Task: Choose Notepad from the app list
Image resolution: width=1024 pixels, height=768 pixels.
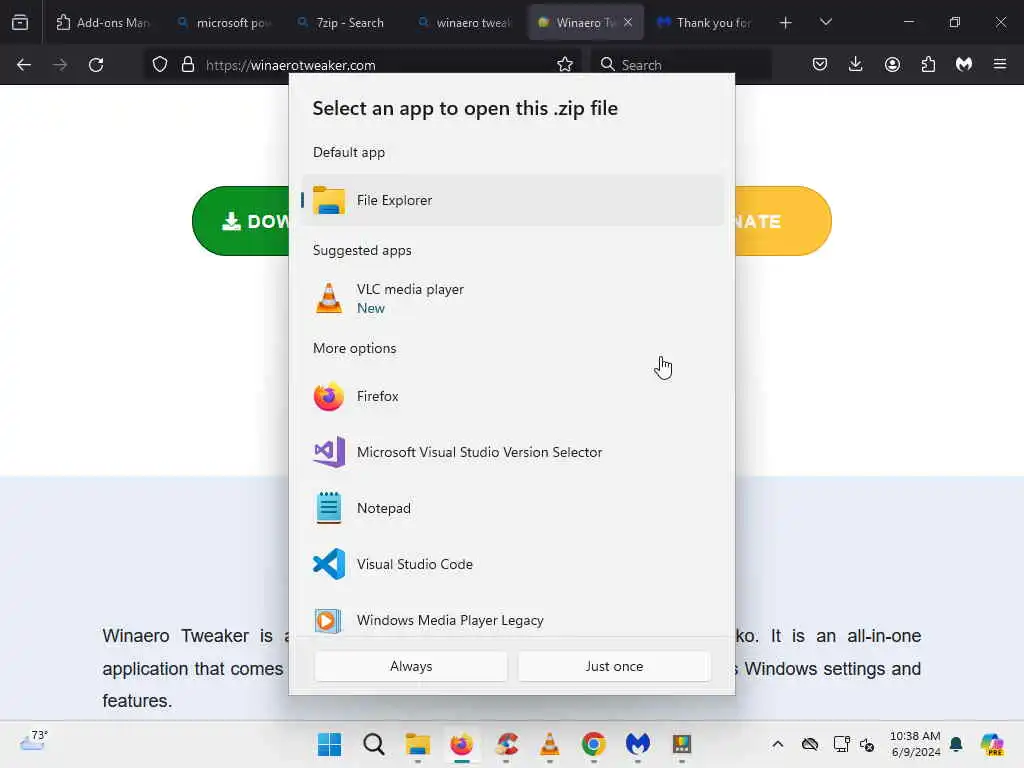Action: (x=513, y=508)
